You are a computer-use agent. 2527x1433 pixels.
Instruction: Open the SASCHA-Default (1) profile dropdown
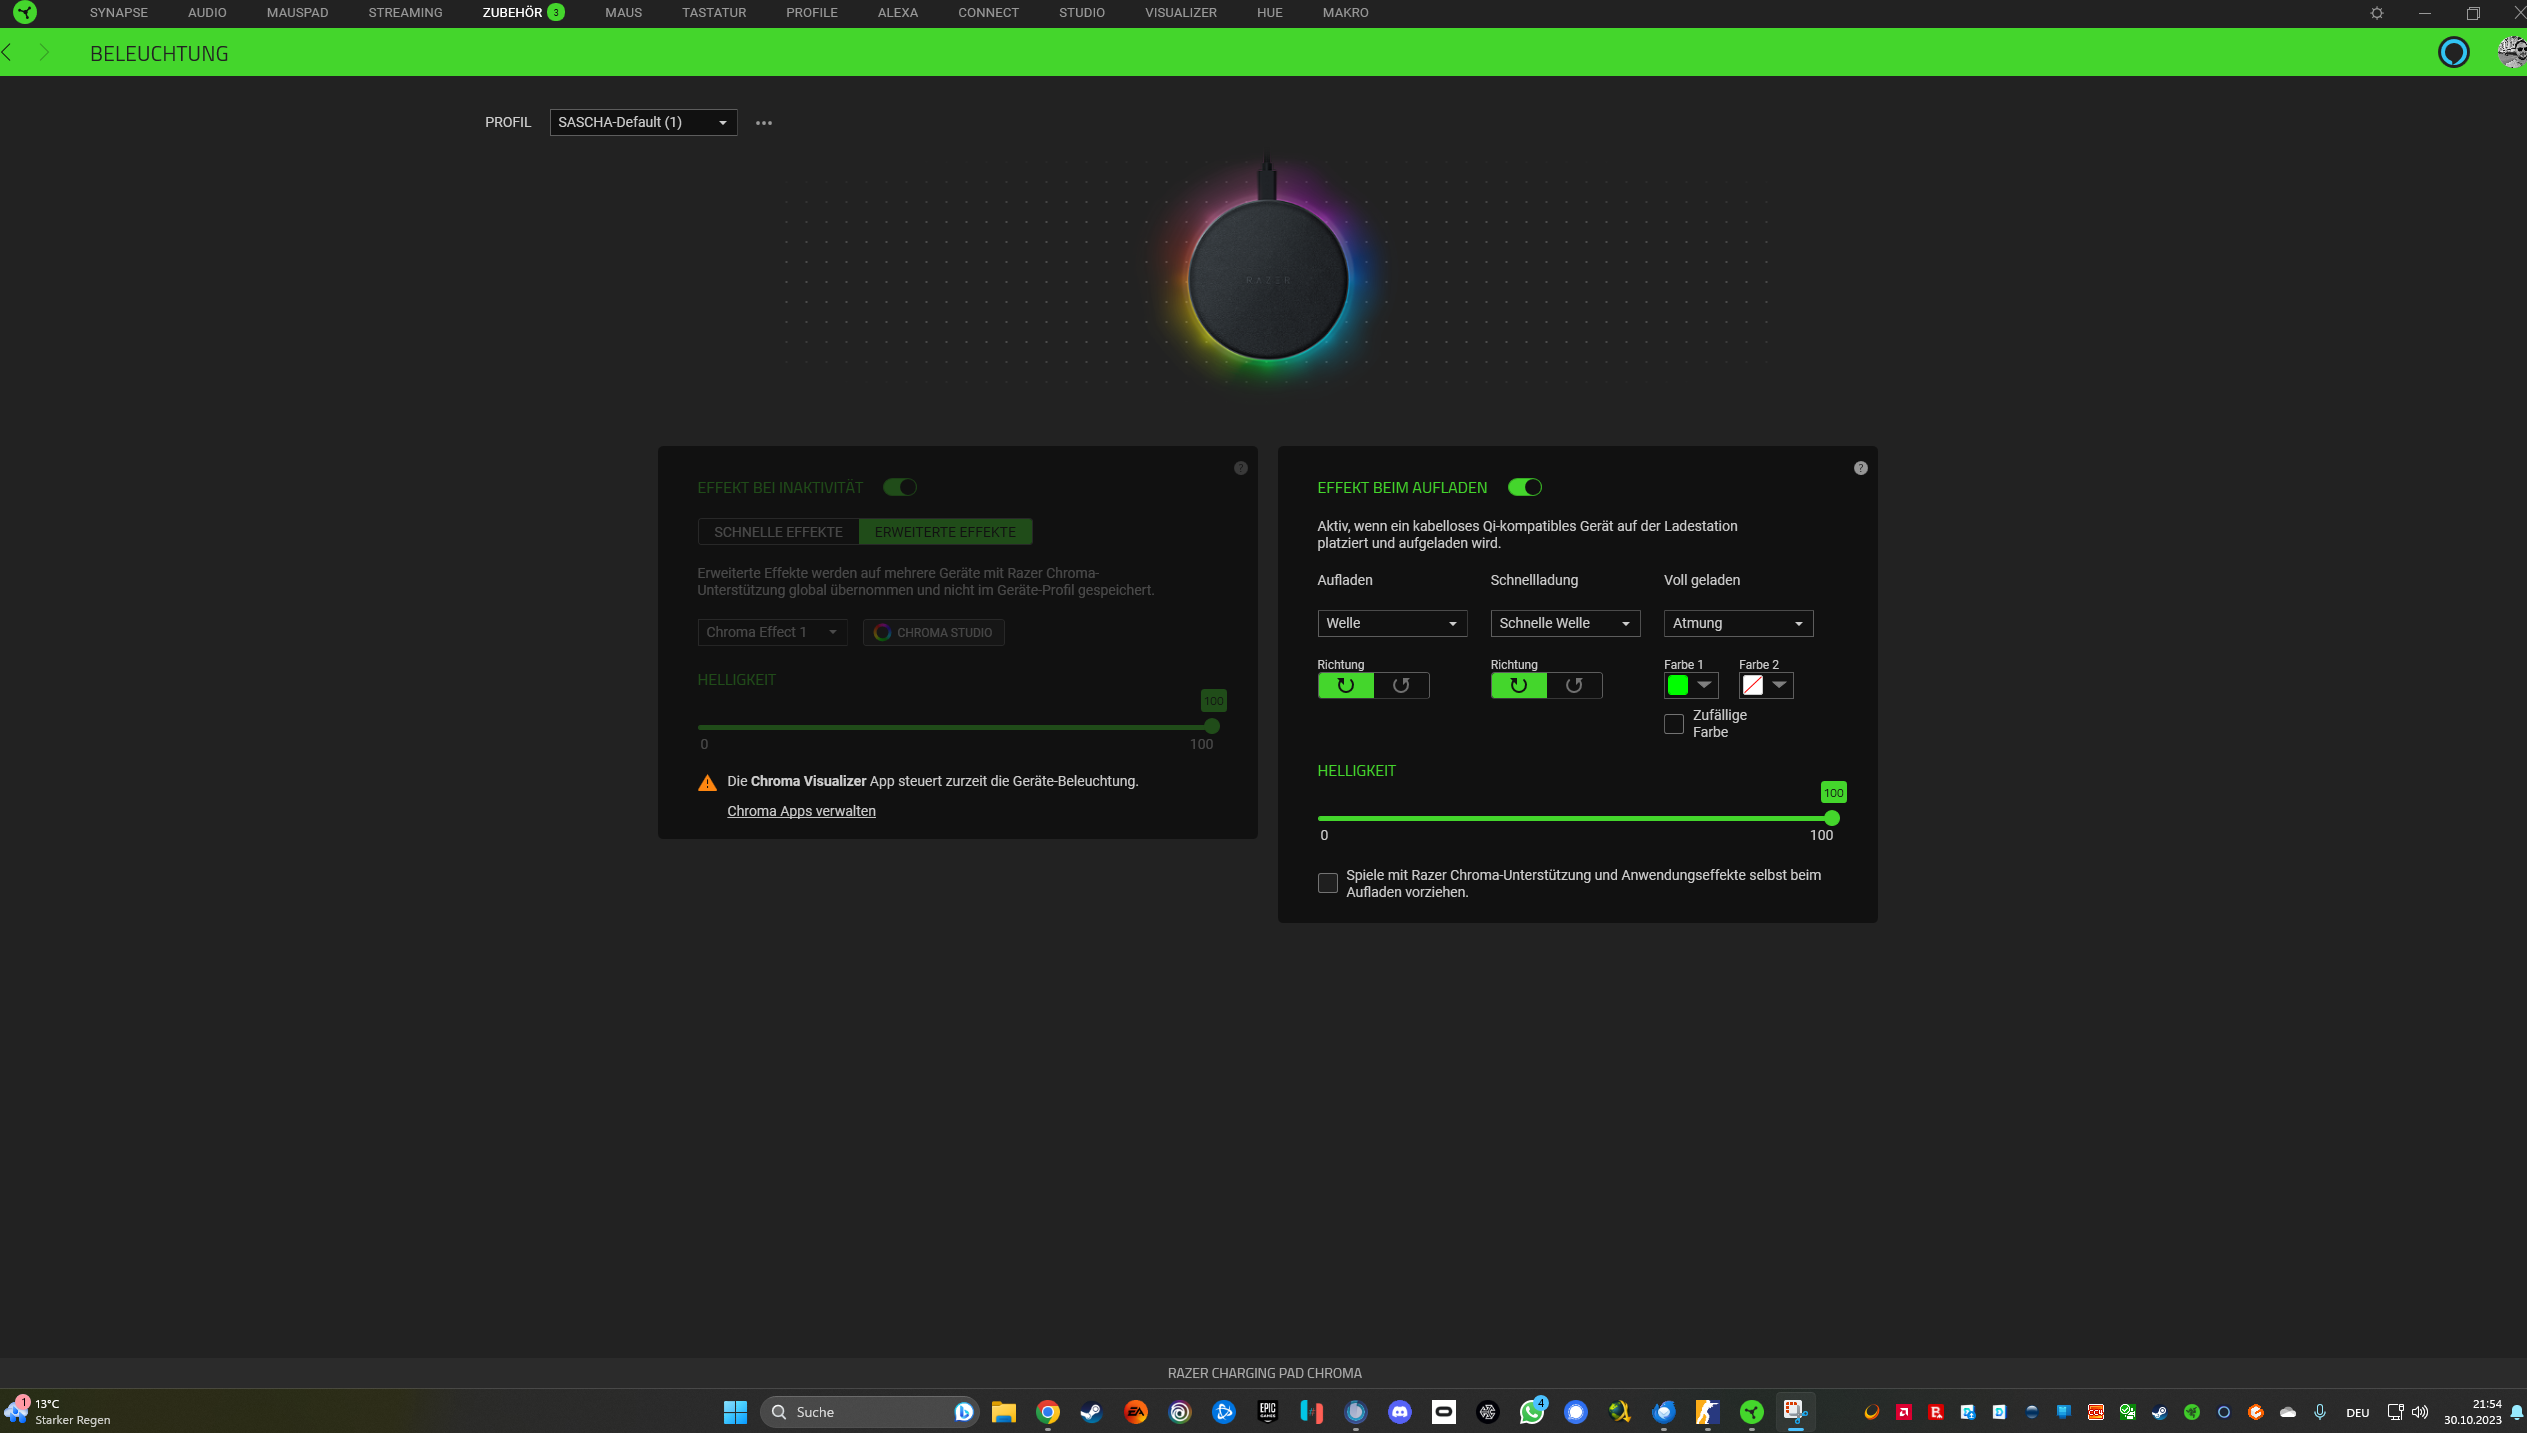[x=643, y=122]
